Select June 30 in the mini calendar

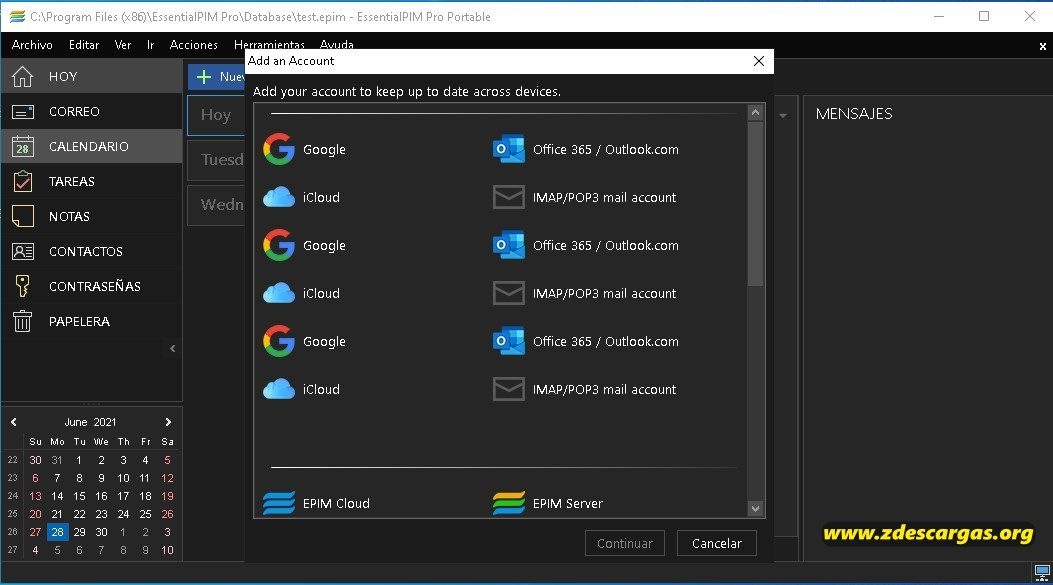[101, 532]
